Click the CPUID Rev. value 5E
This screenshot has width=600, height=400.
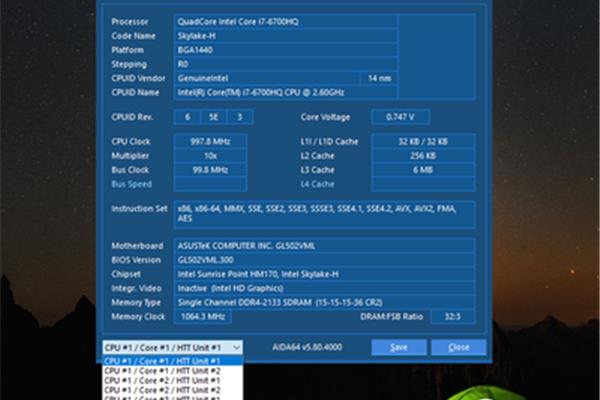pyautogui.click(x=214, y=117)
